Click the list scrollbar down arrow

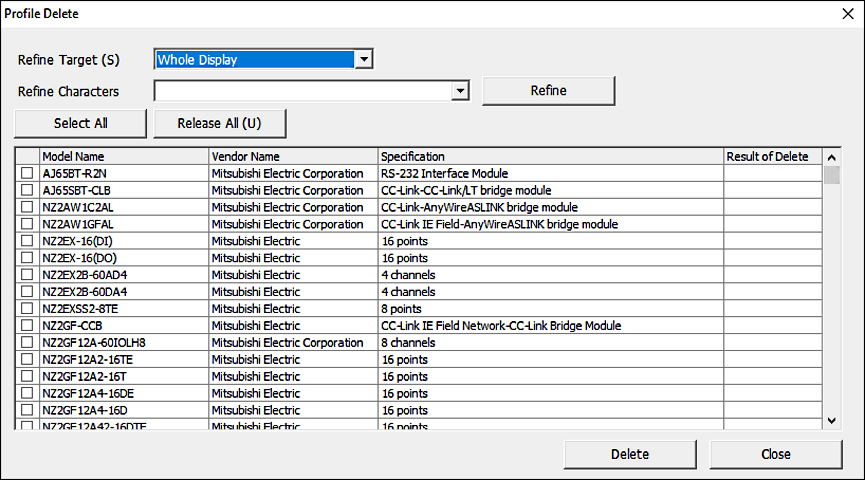(831, 421)
